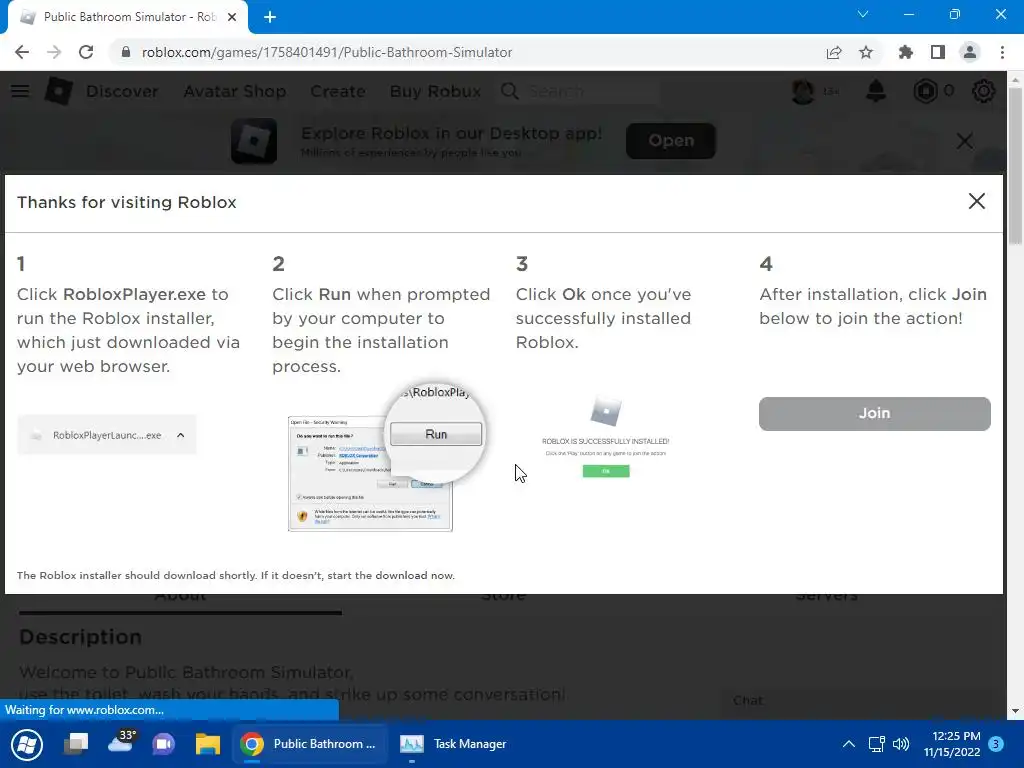Open the weather widget showing 33°
The width and height of the screenshot is (1024, 768).
tap(121, 743)
